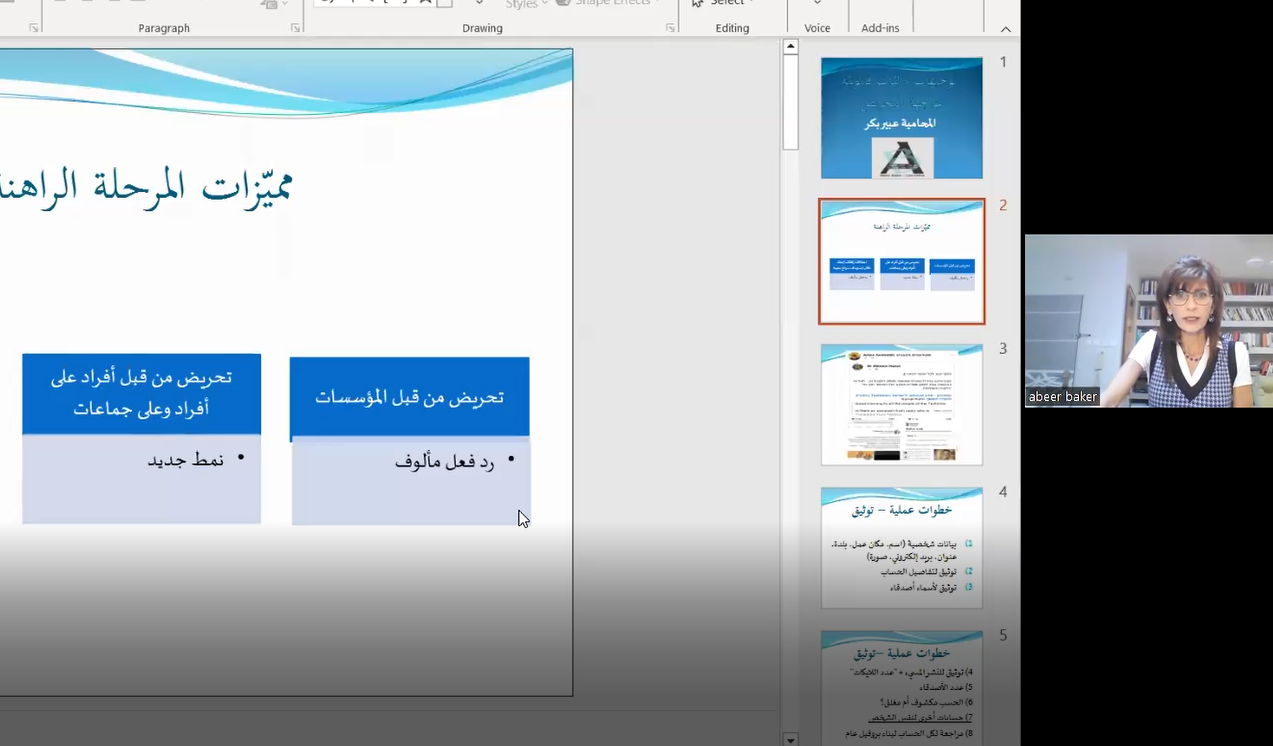Click the Font group dialog launcher

(x=34, y=28)
